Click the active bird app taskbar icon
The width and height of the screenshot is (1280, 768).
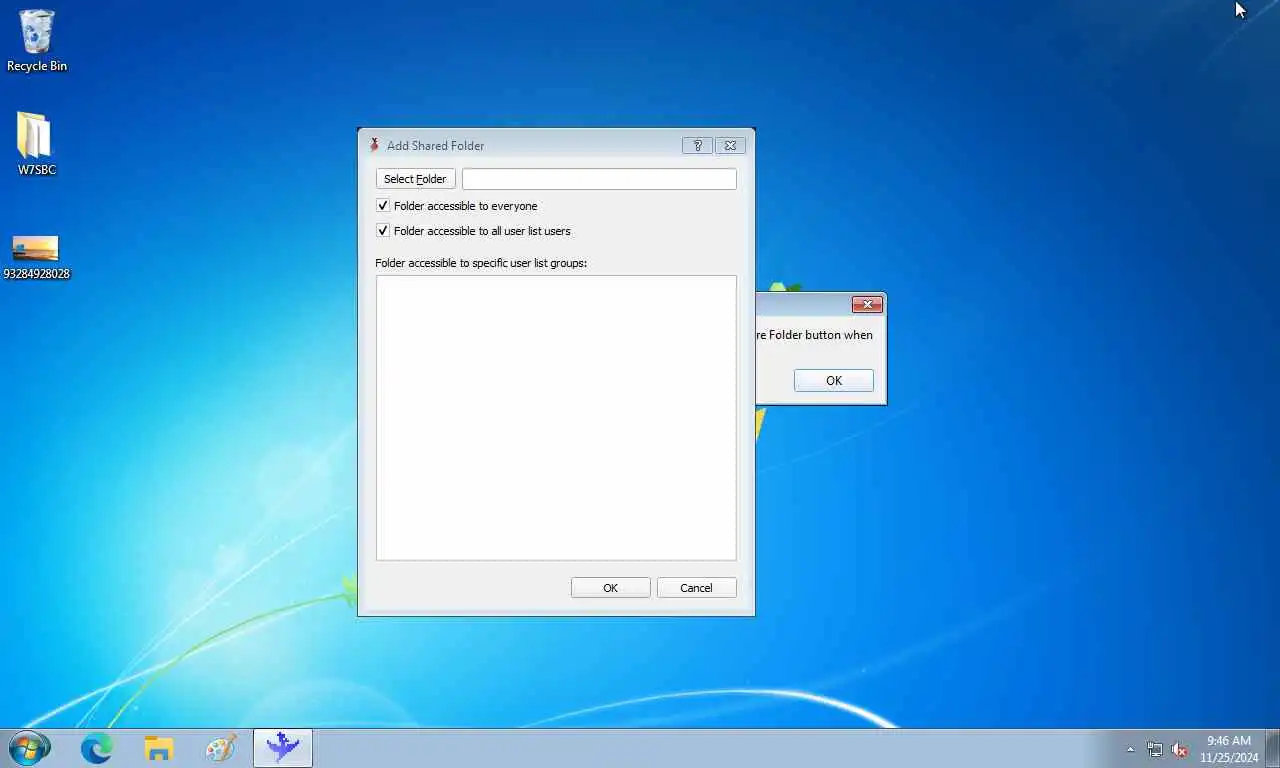pyautogui.click(x=283, y=748)
